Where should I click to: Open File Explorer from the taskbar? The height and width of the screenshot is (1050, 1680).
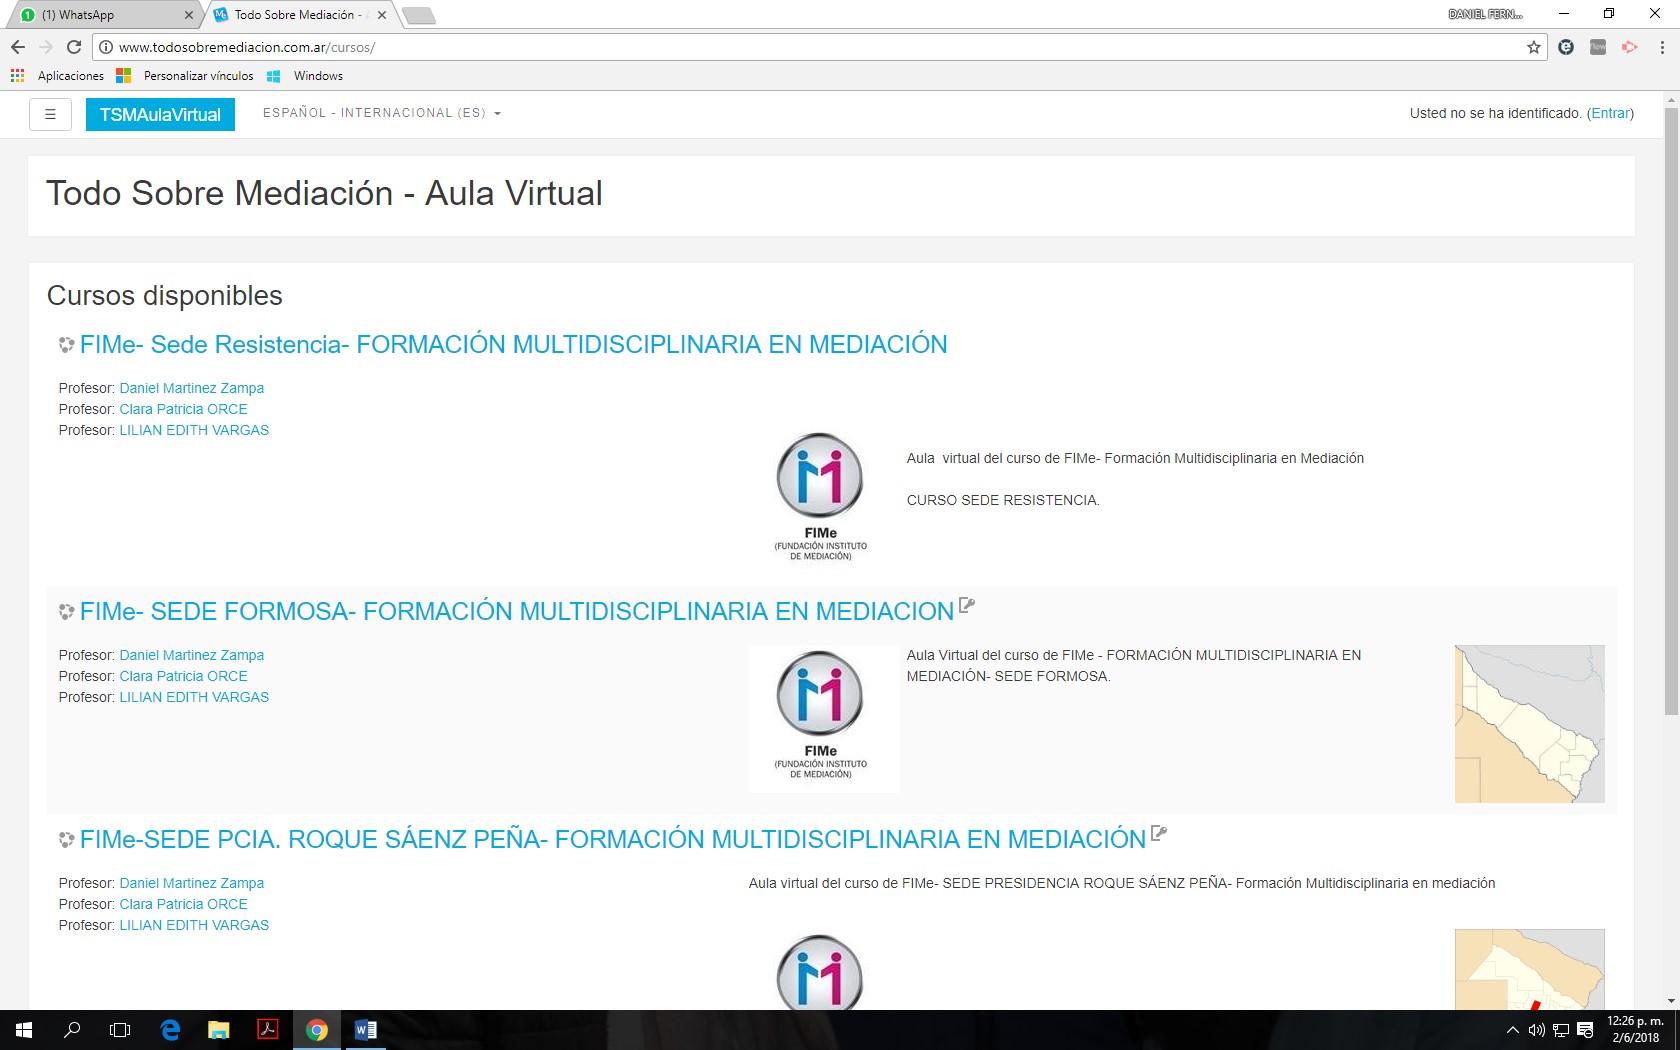pos(218,1030)
